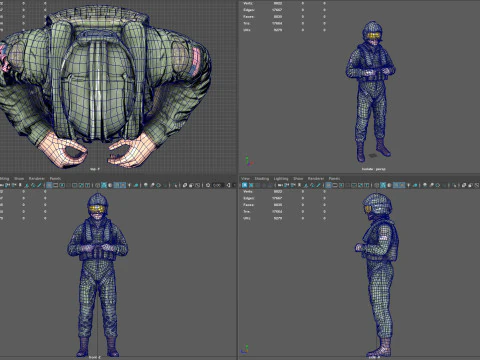The width and height of the screenshot is (480, 360).
Task: Open View menu of the side view panel
Action: [x=245, y=178]
